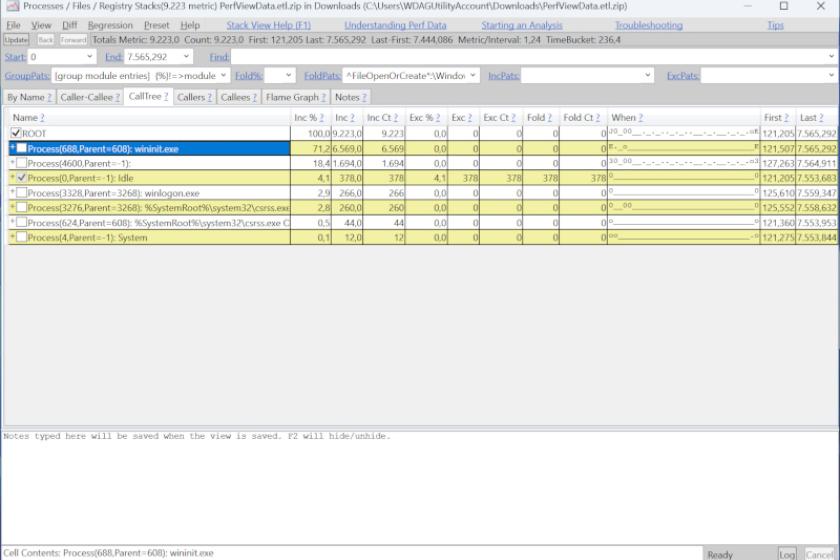Select the Inc cell showing 1.694,0
Screen dimensions: 840x560
click(347, 163)
